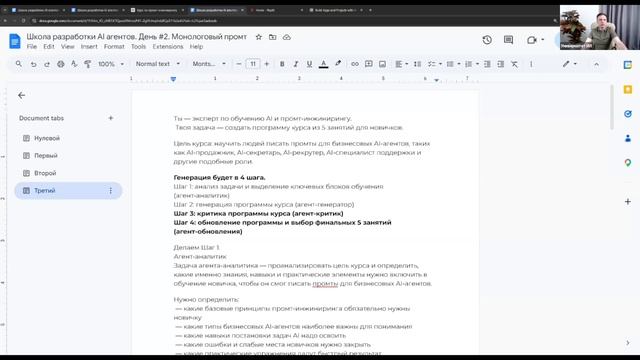Show the side panel chevron at bottom right

tap(628, 343)
